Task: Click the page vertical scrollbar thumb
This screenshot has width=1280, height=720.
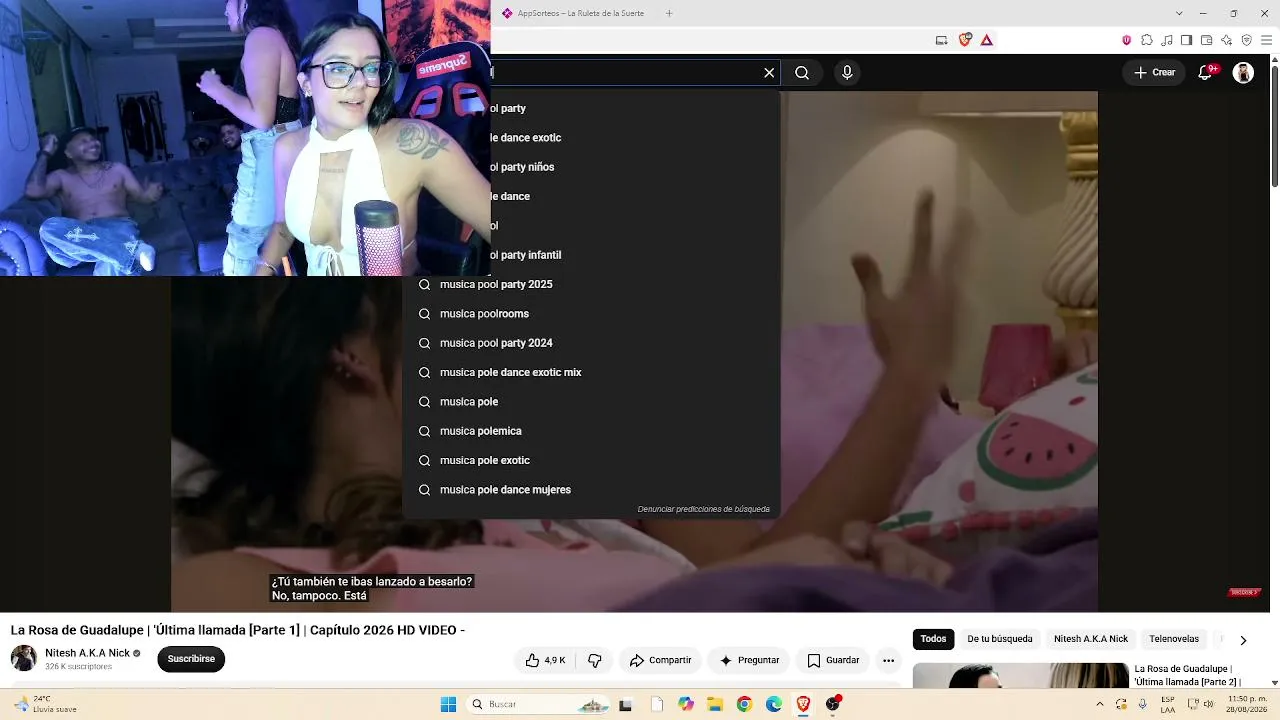Action: 1274,125
